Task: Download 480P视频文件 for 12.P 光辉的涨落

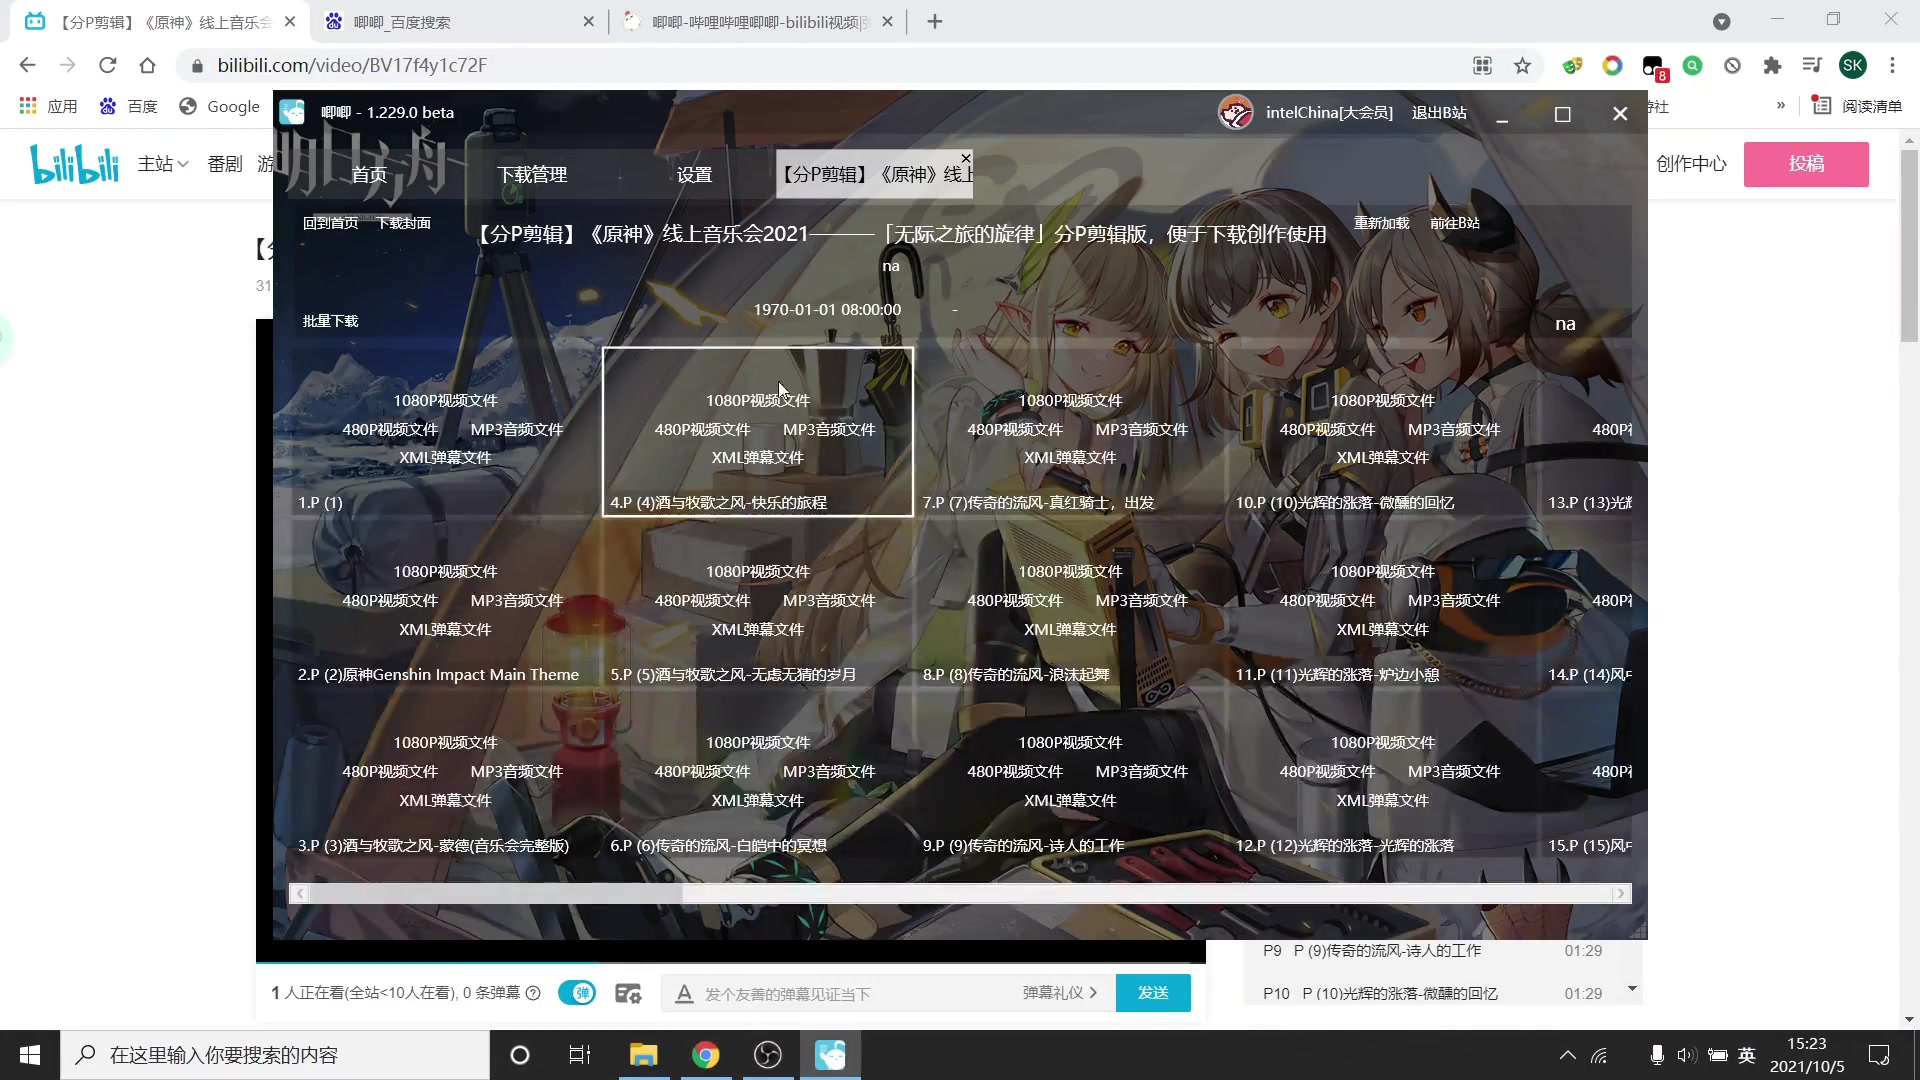Action: pyautogui.click(x=1327, y=771)
